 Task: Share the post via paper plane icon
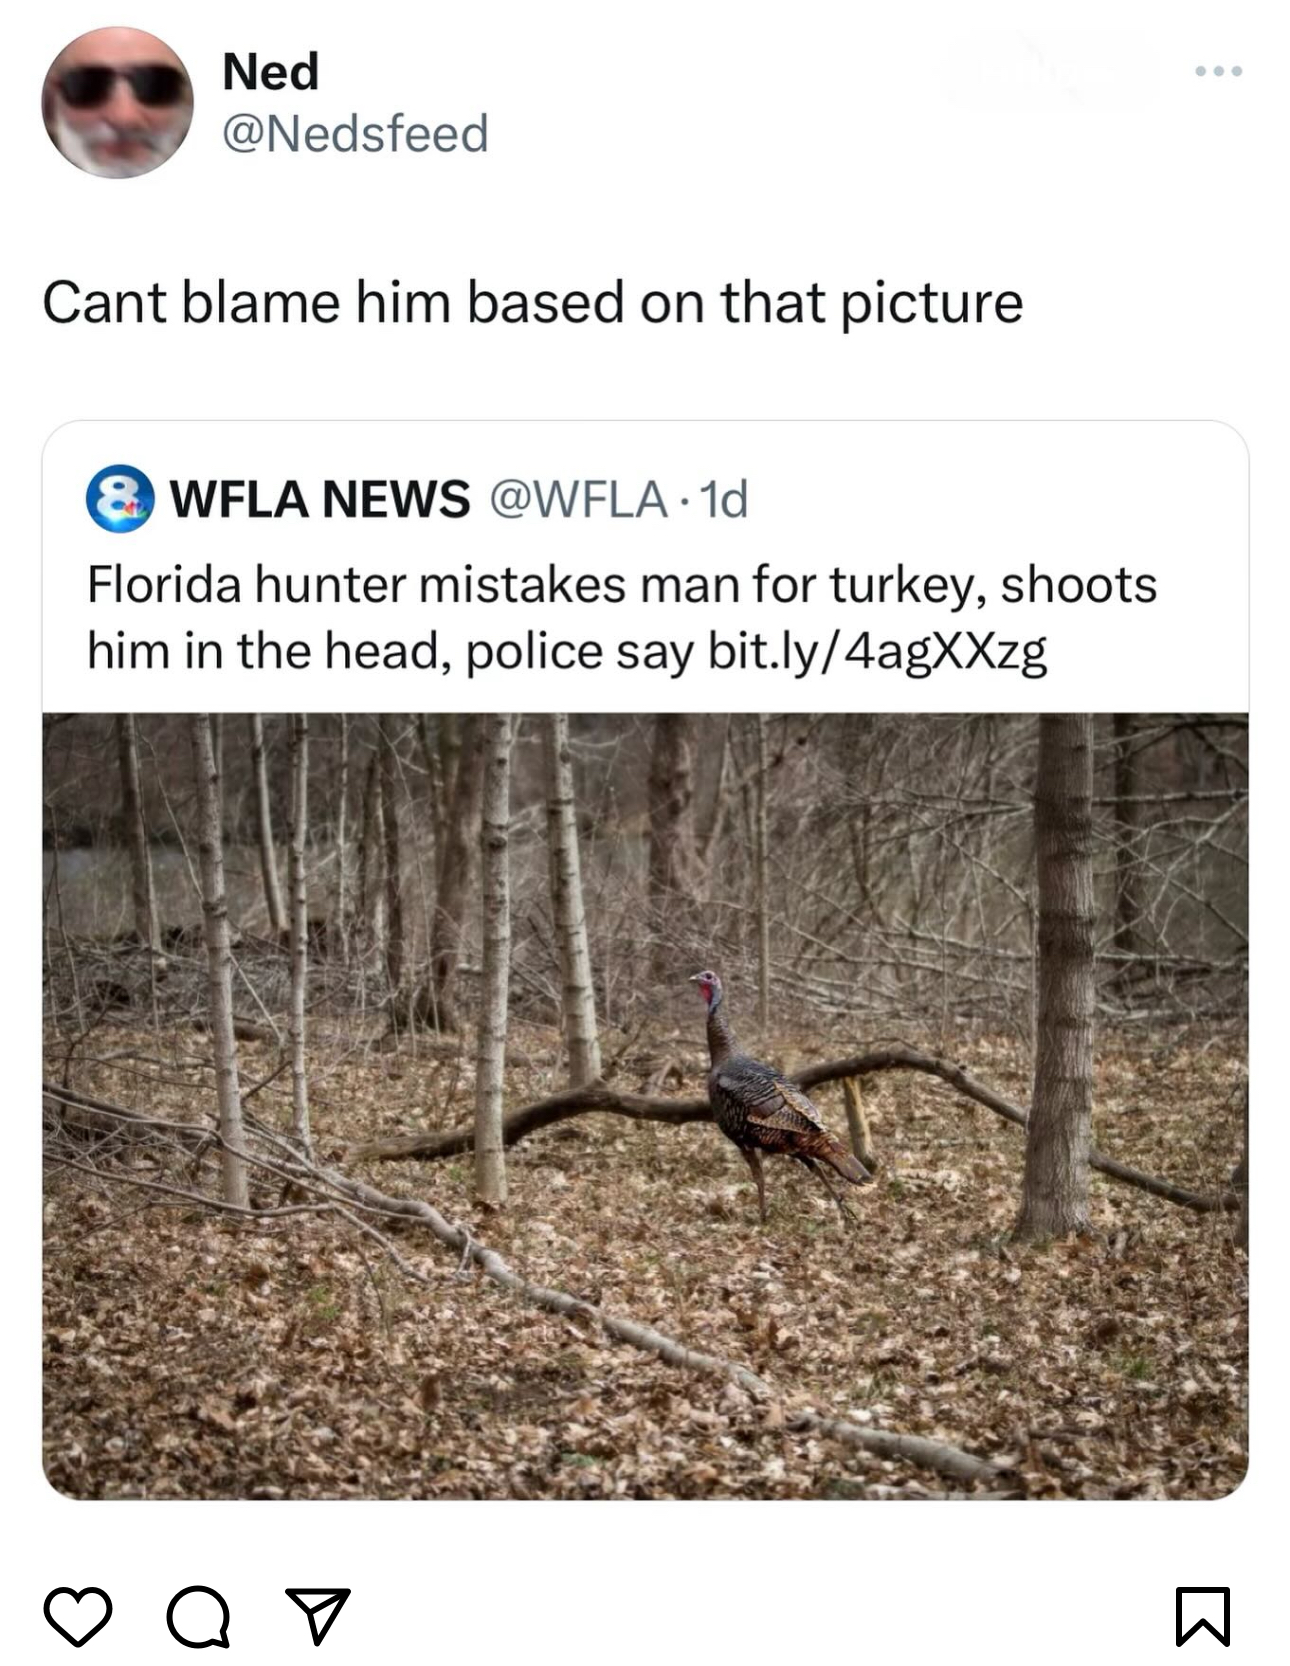318,1615
